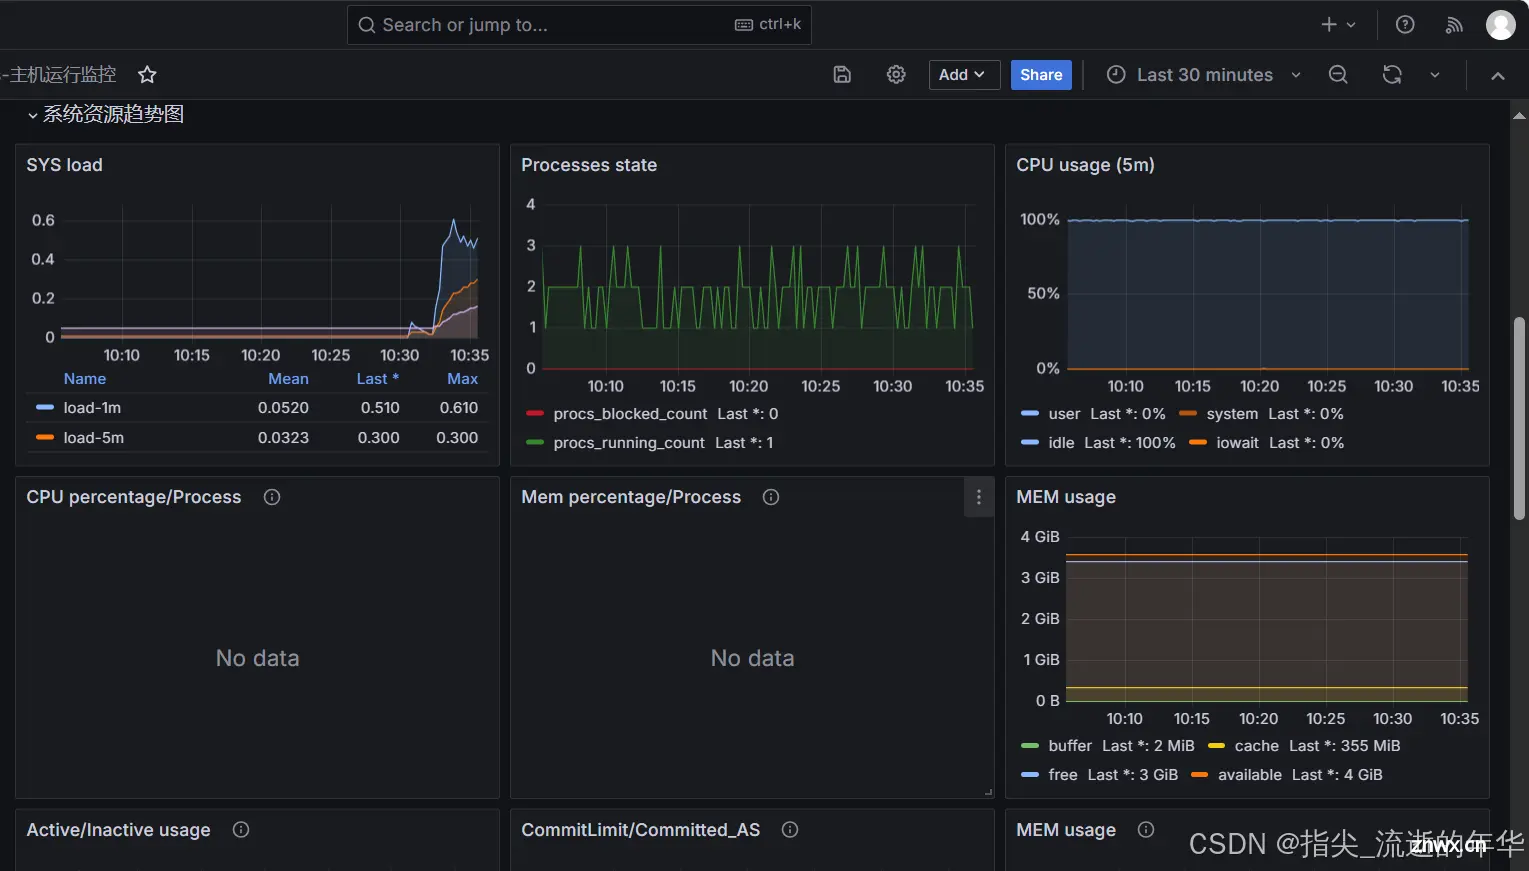Sort the SYS load legend by Last *
1529x871 pixels.
(x=377, y=379)
